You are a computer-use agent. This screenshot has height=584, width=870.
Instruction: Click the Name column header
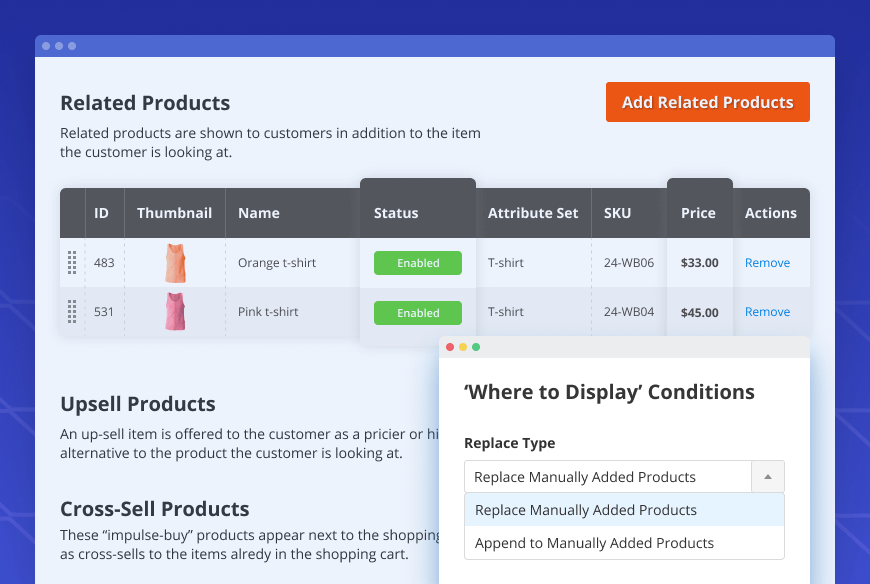point(259,213)
